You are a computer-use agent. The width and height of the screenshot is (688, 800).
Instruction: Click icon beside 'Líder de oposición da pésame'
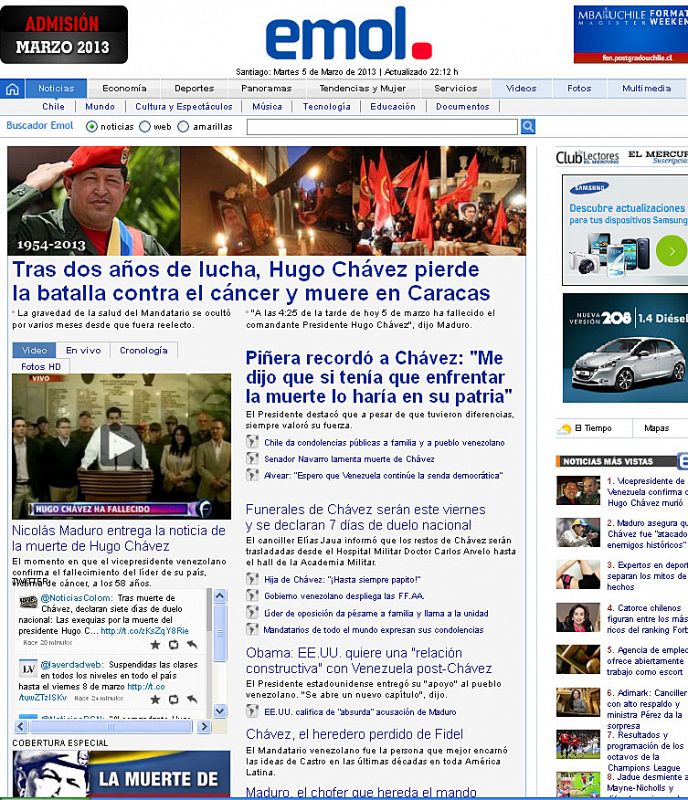pyautogui.click(x=252, y=612)
